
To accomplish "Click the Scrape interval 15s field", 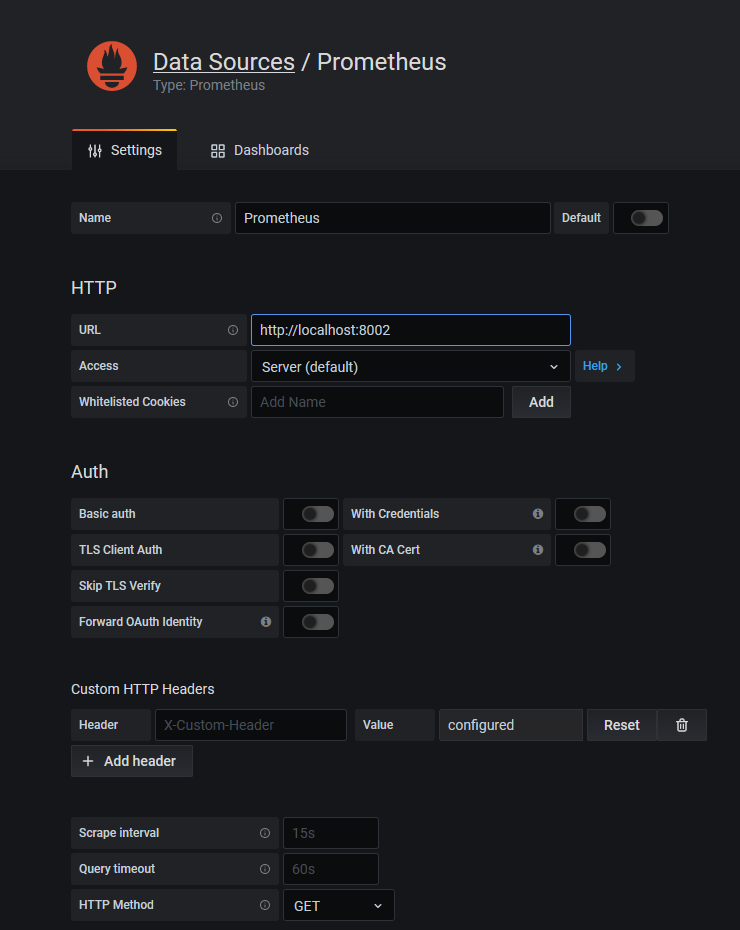I will click(x=331, y=833).
